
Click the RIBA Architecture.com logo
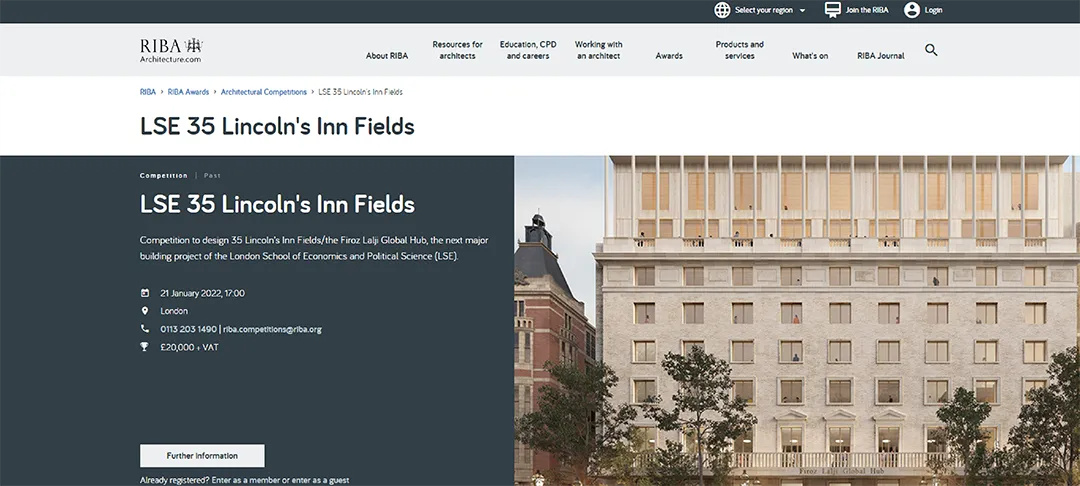[171, 50]
